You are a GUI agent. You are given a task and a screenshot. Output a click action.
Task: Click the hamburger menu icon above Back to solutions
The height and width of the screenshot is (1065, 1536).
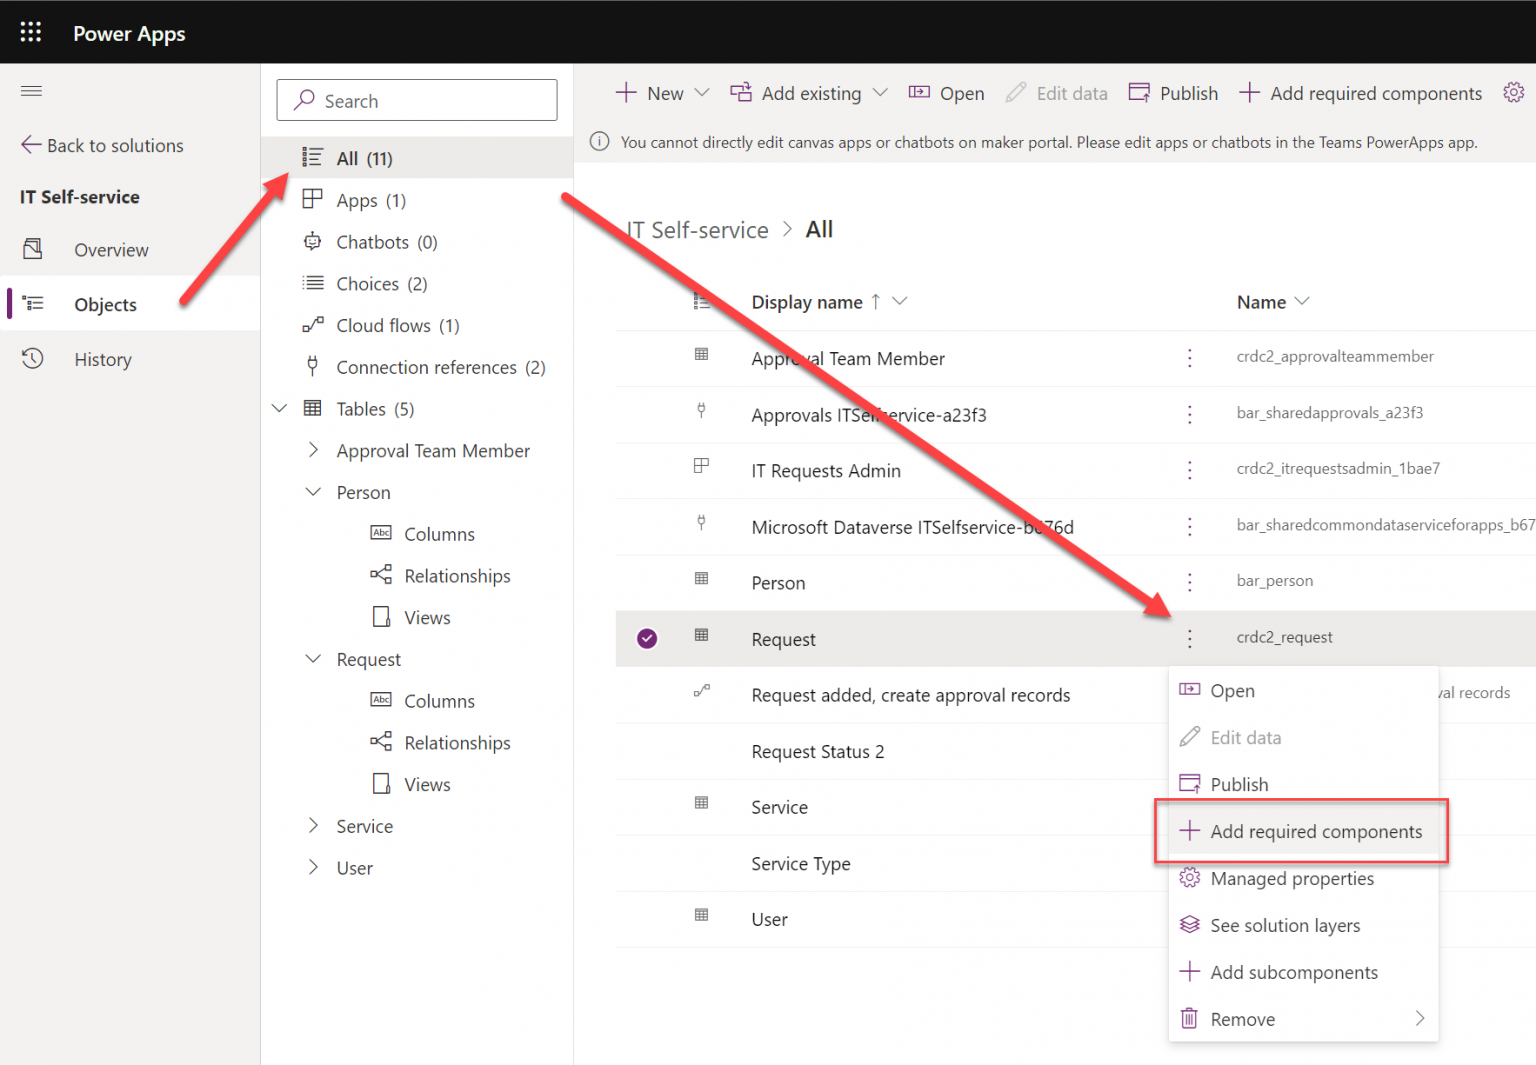point(31,91)
